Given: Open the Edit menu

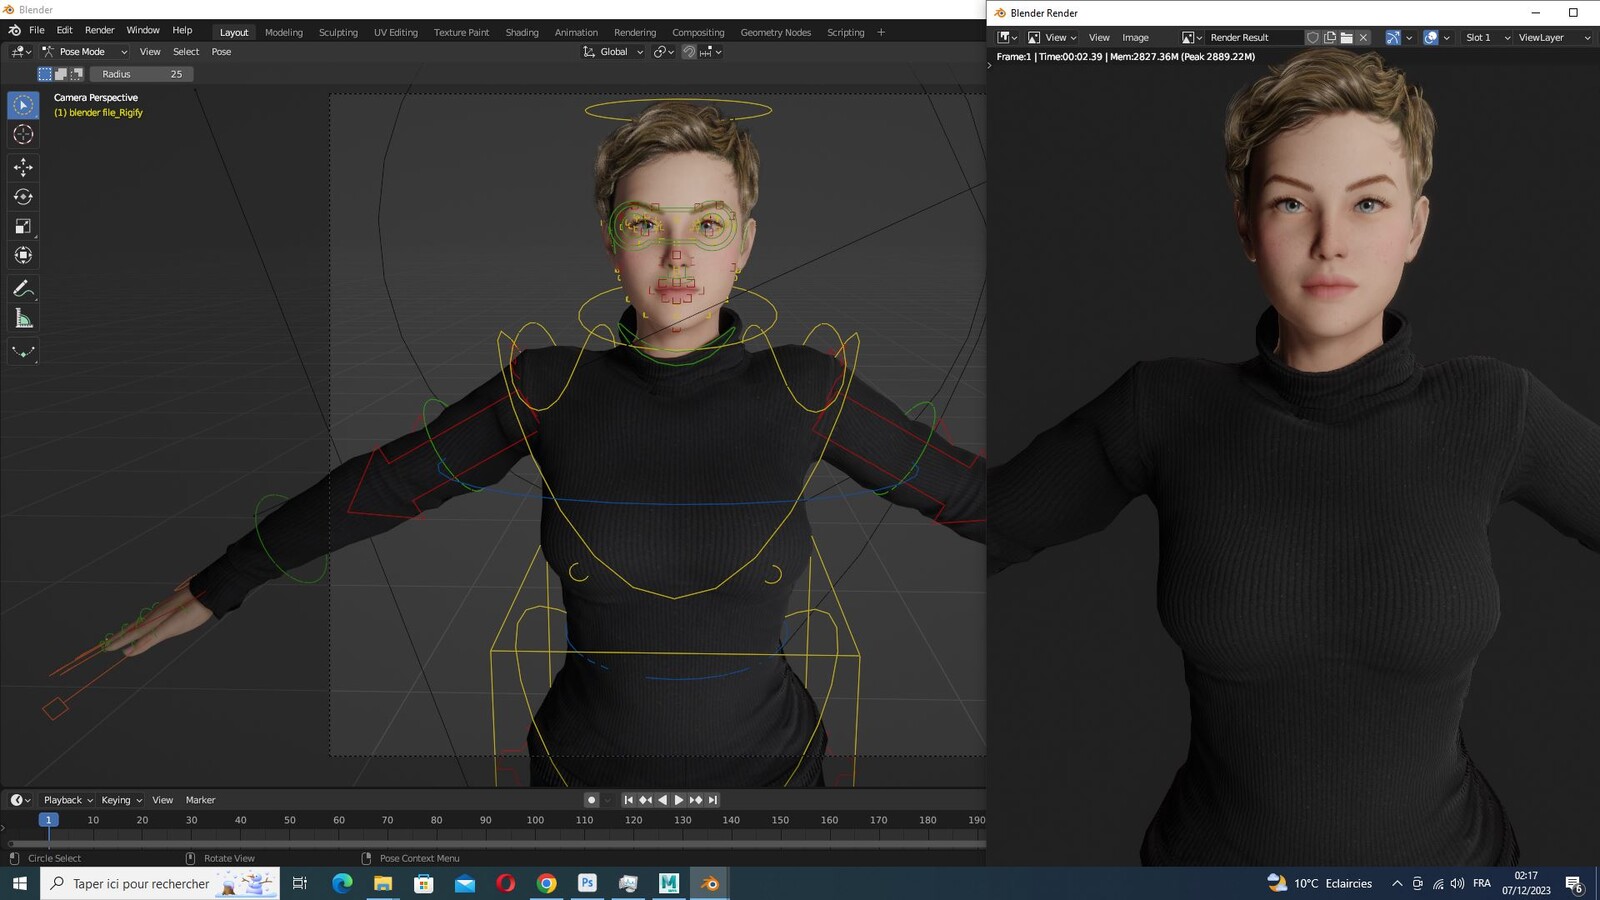Looking at the screenshot, I should coord(64,30).
